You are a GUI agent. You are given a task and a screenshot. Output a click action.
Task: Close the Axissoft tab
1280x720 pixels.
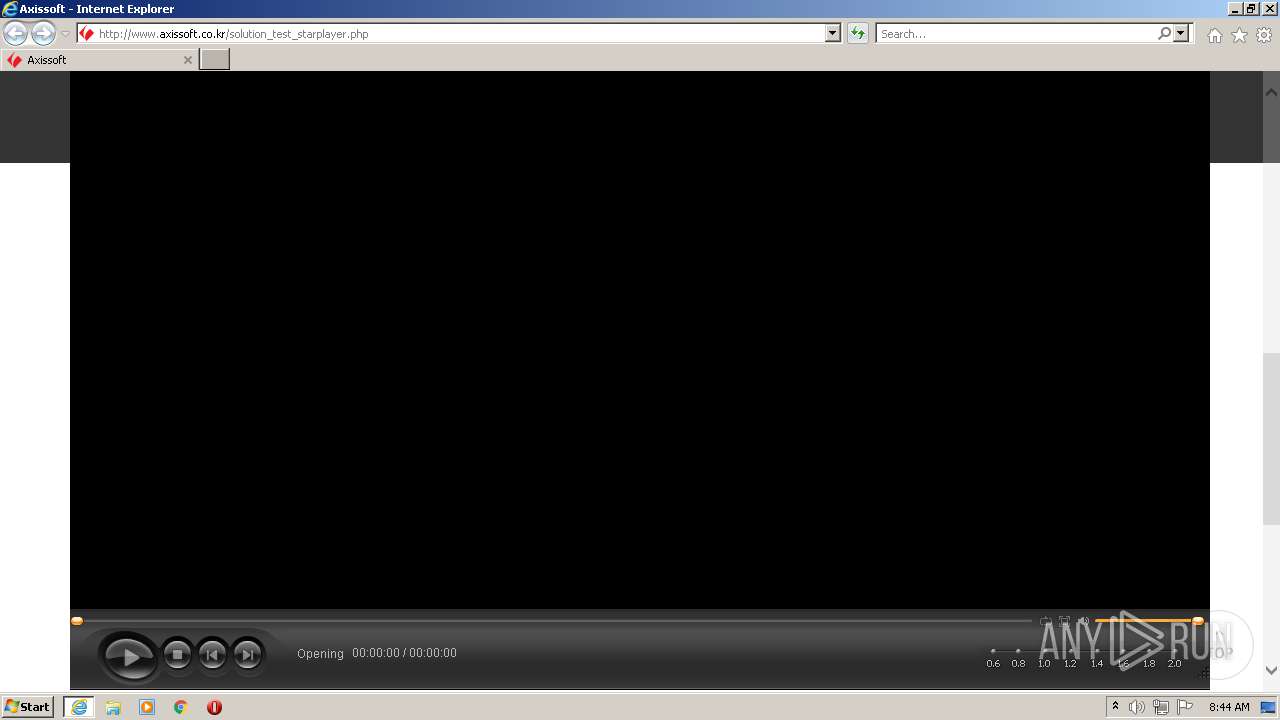(x=187, y=60)
